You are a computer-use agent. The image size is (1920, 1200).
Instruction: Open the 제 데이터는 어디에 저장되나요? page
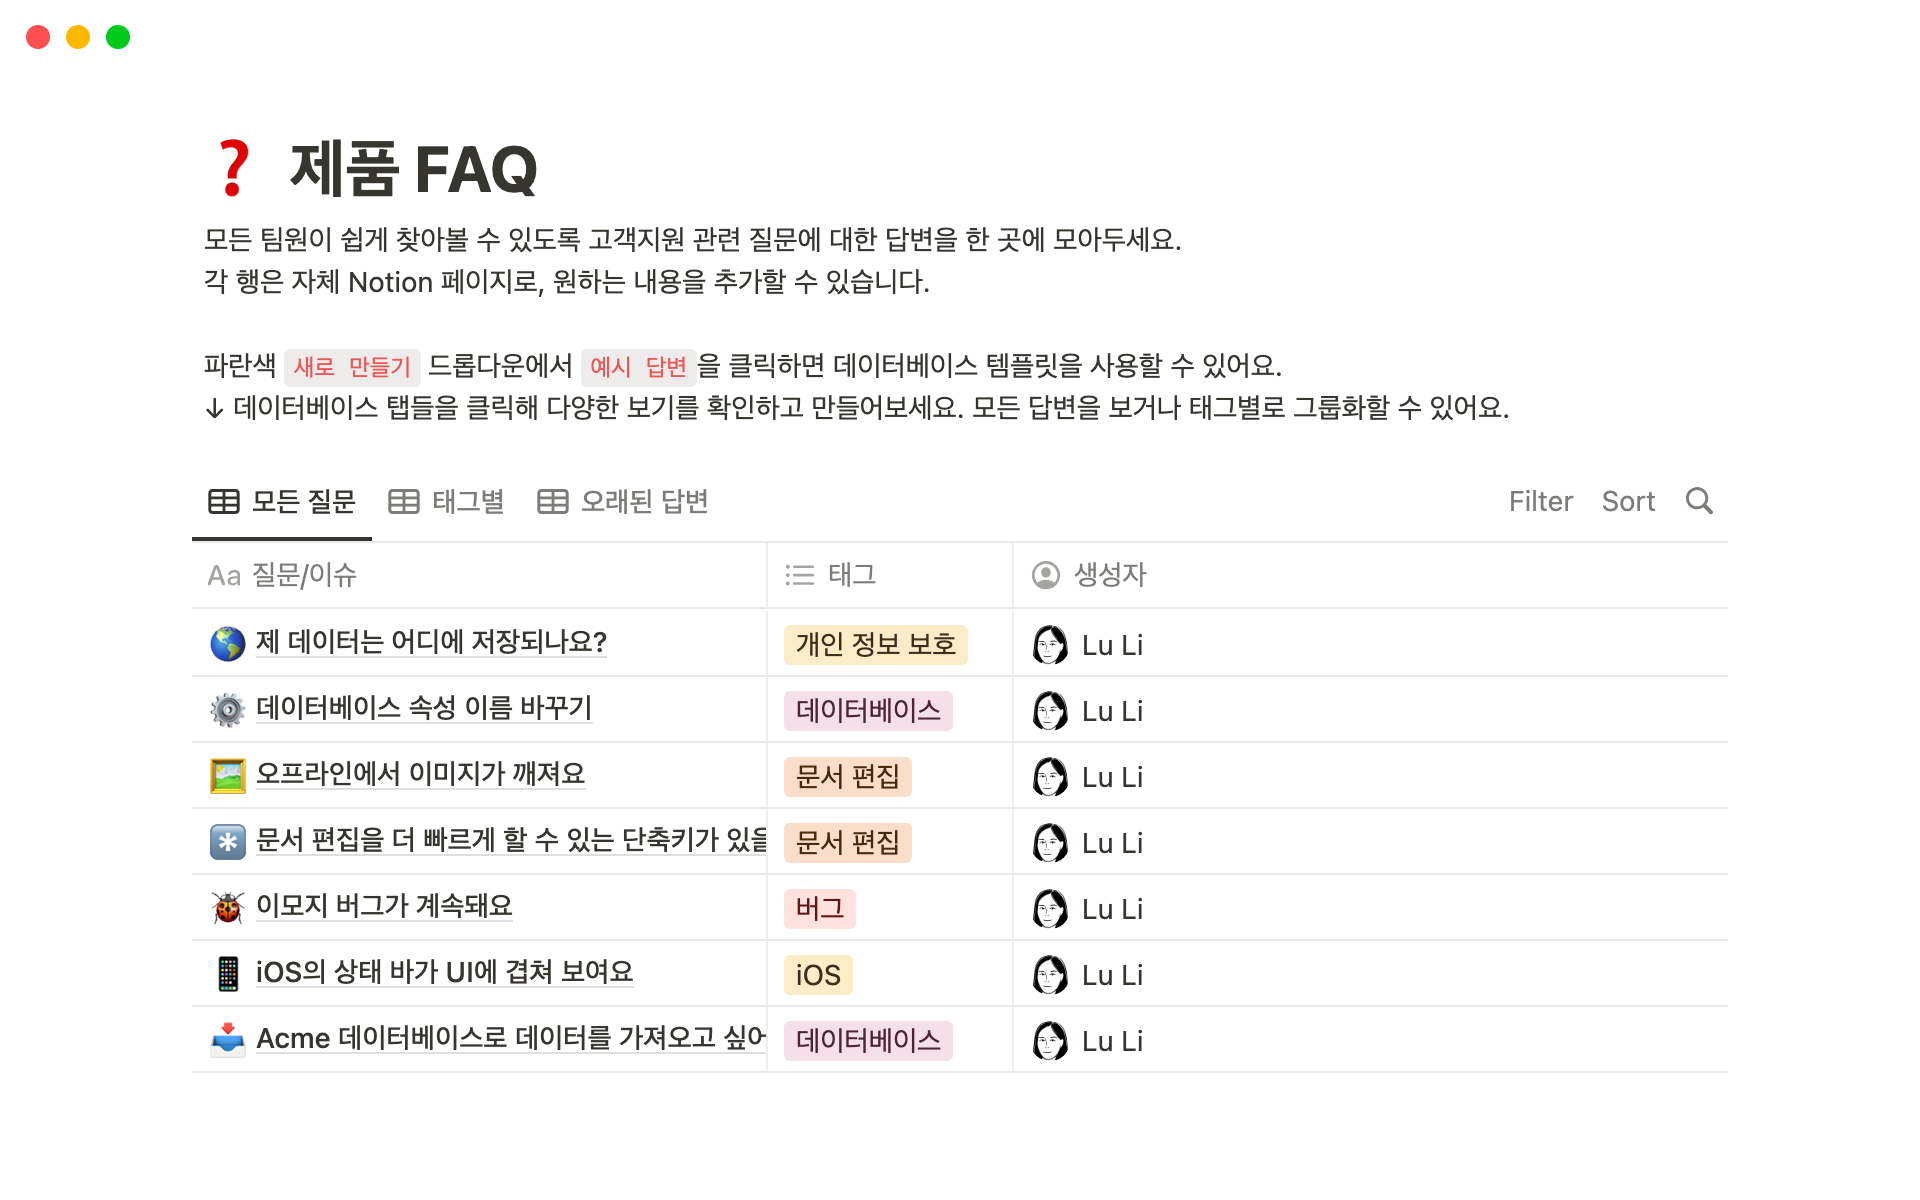pyautogui.click(x=431, y=642)
